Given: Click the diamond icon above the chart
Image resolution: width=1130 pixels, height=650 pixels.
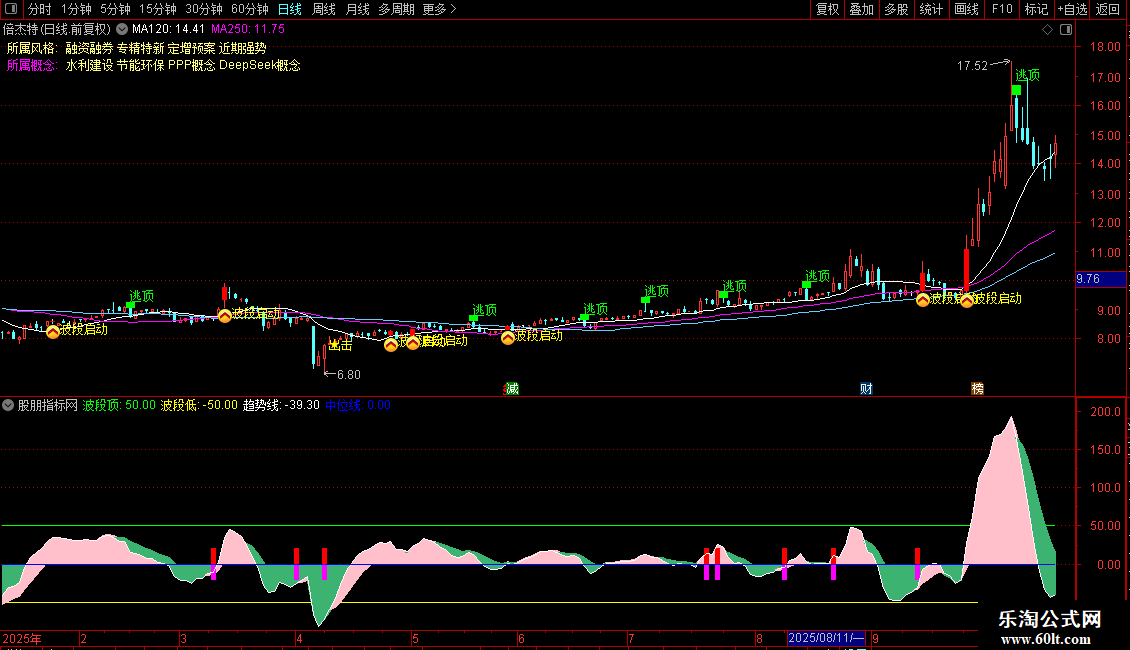Looking at the screenshot, I should [x=1048, y=30].
